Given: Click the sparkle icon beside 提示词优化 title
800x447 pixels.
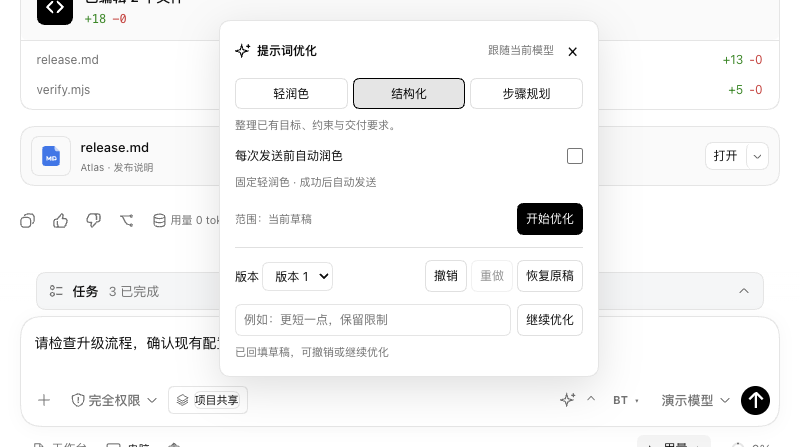Looking at the screenshot, I should coord(243,51).
